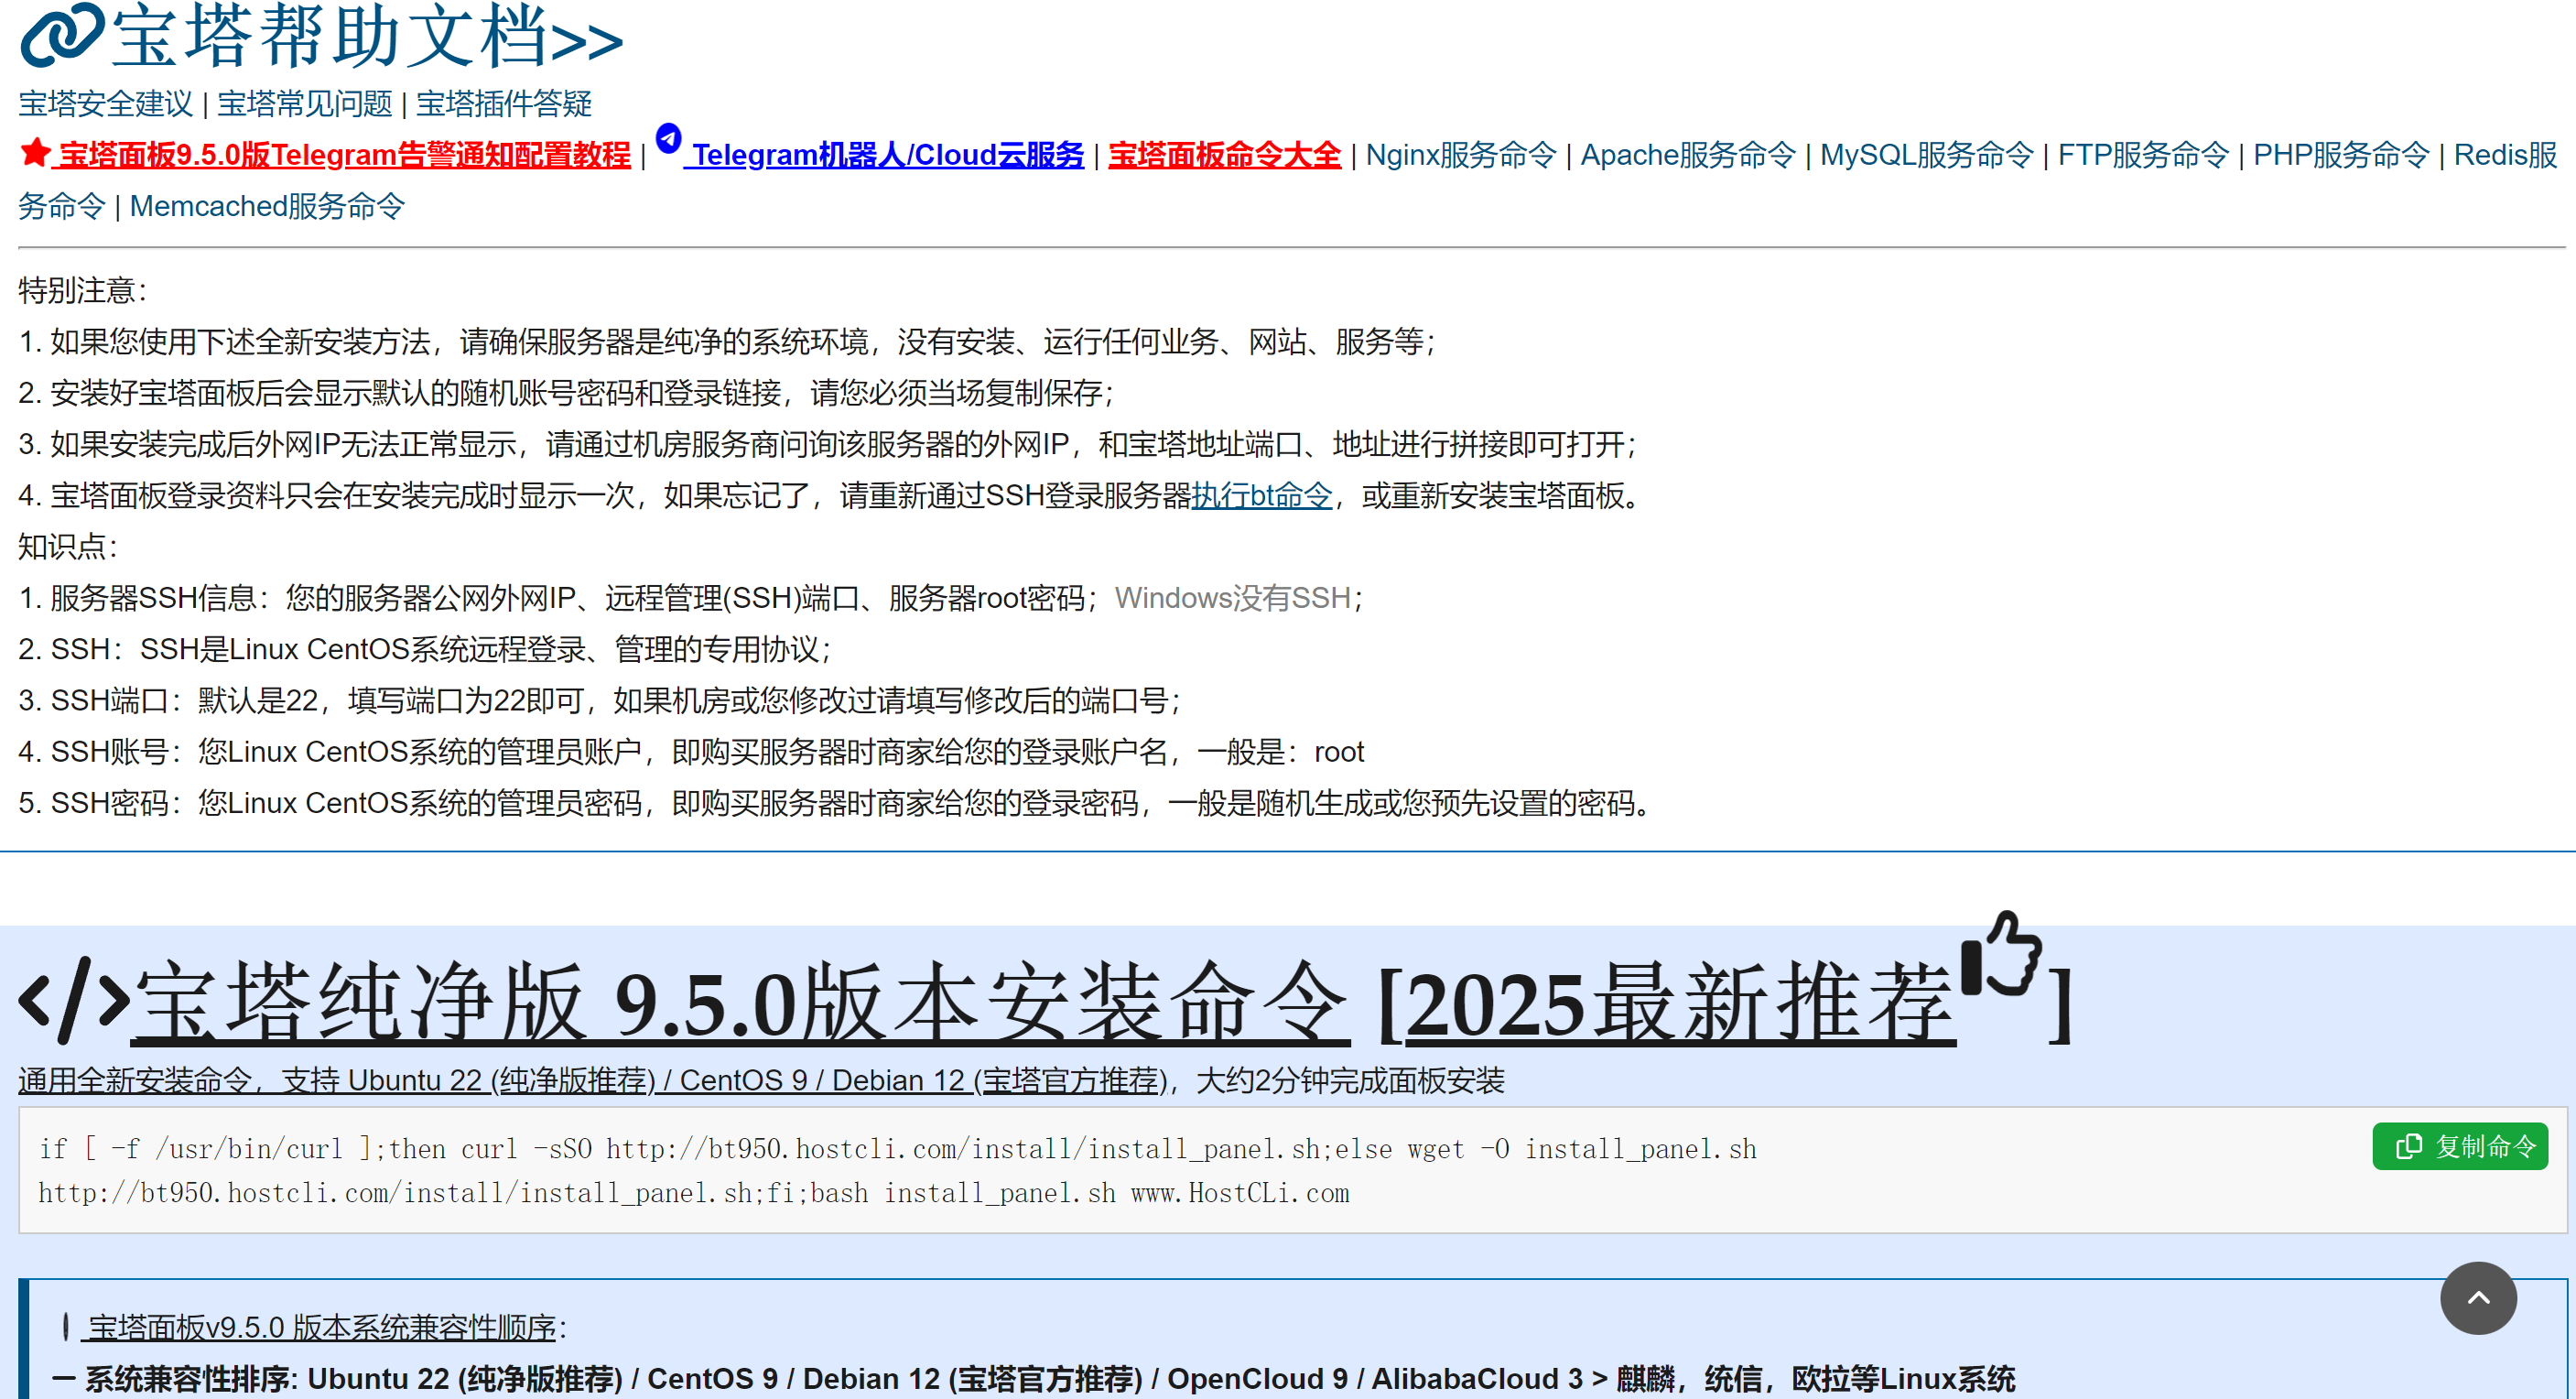Click the Nginx服务命令 menu item
The image size is (2576, 1399).
coord(1461,155)
